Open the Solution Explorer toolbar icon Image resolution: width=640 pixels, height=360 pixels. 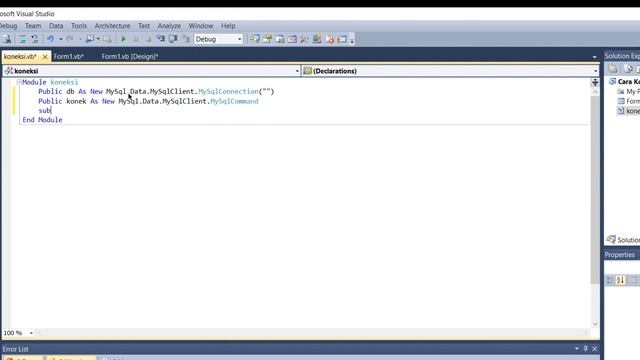pos(255,39)
